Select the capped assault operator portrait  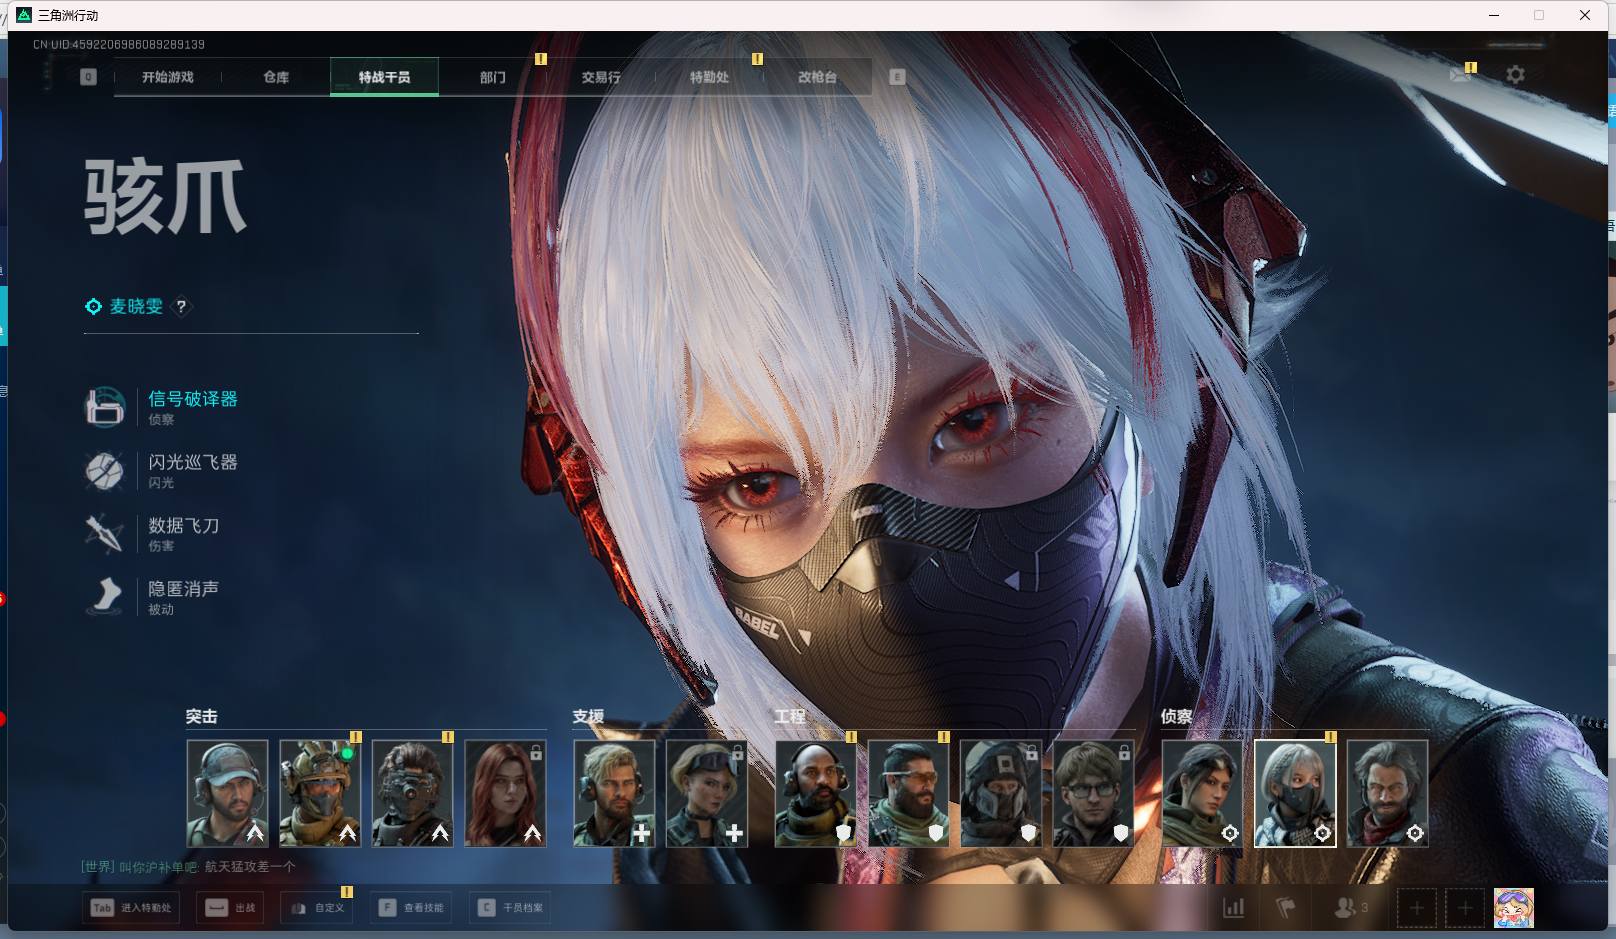(x=227, y=793)
